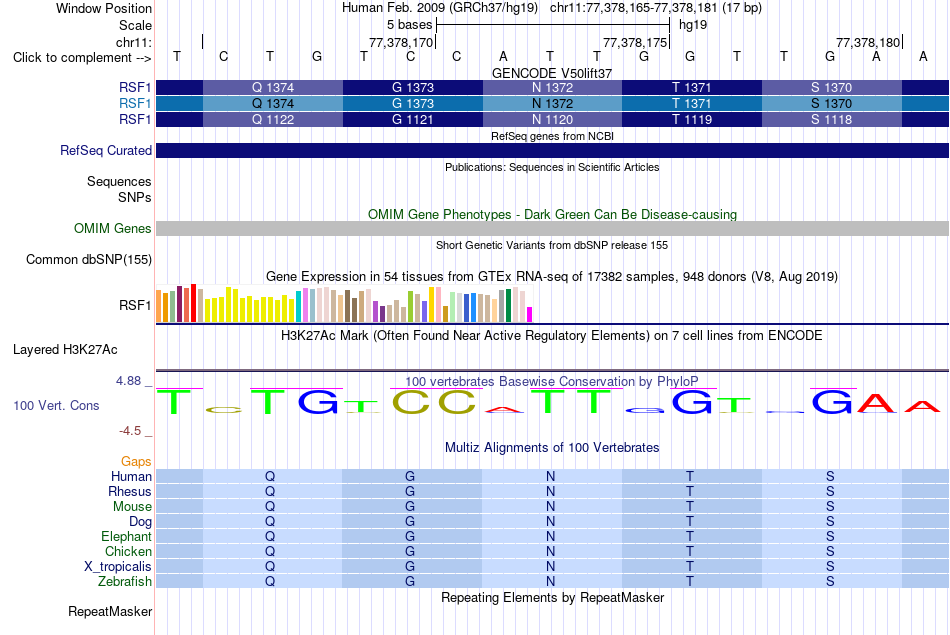Click position label 77,378,175 on the ruler
The height and width of the screenshot is (635, 950).
point(635,42)
